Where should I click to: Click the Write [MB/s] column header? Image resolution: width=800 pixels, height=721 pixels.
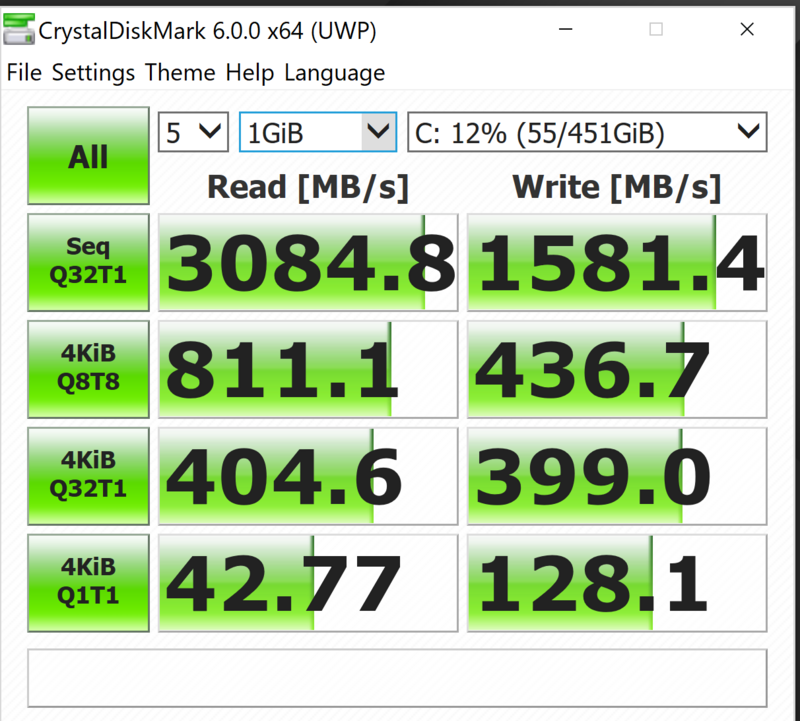(617, 187)
